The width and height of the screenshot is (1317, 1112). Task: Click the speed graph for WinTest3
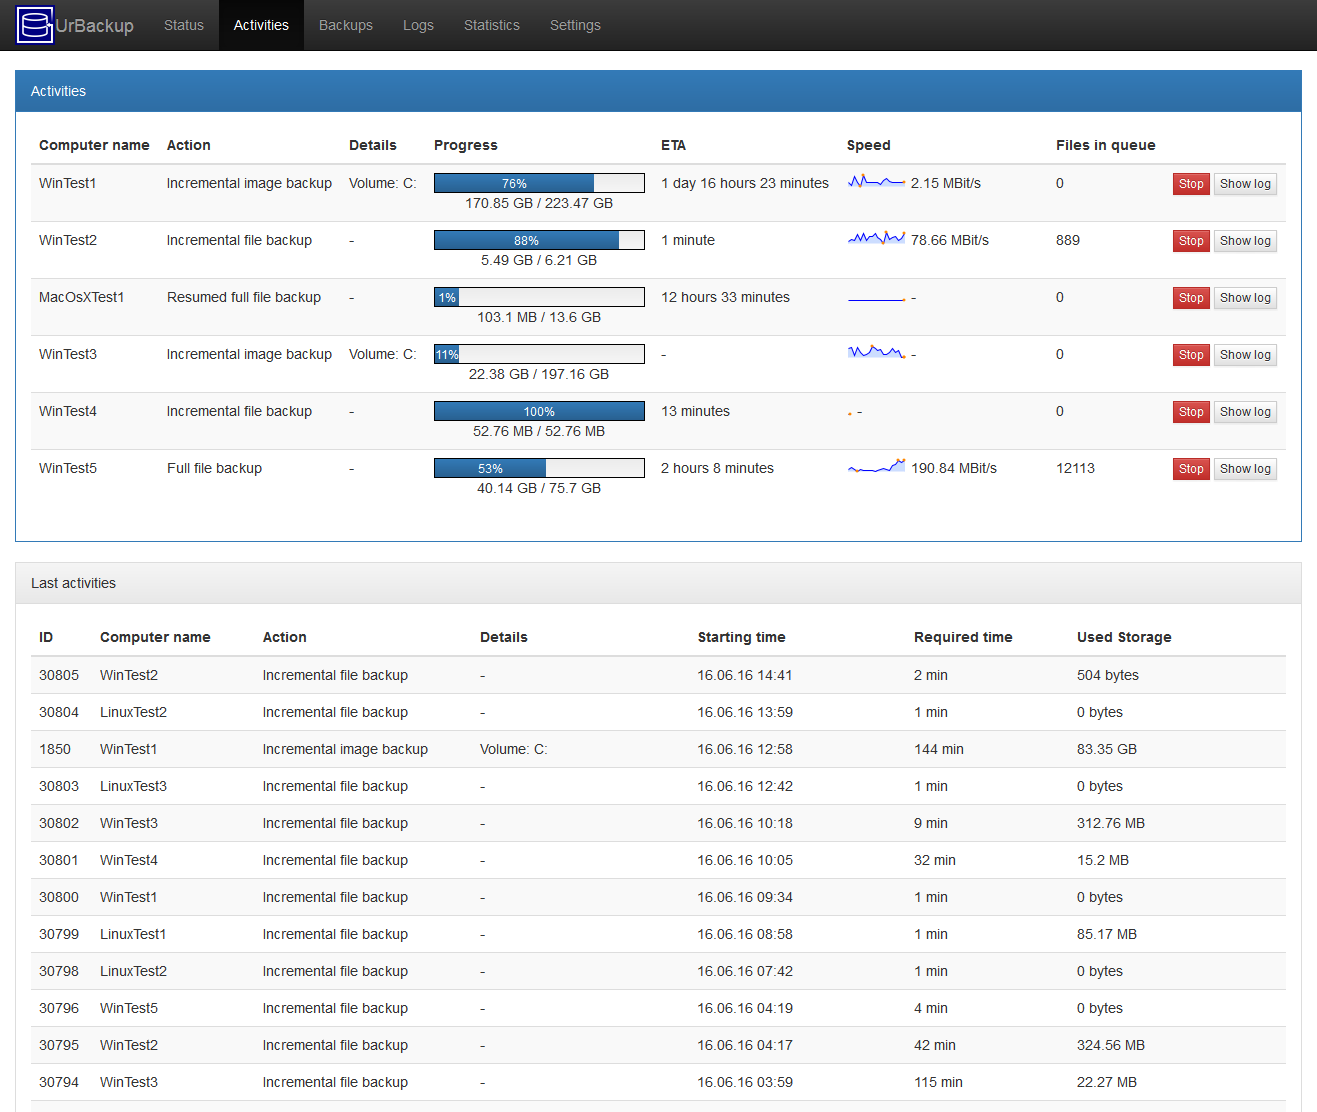tap(876, 352)
